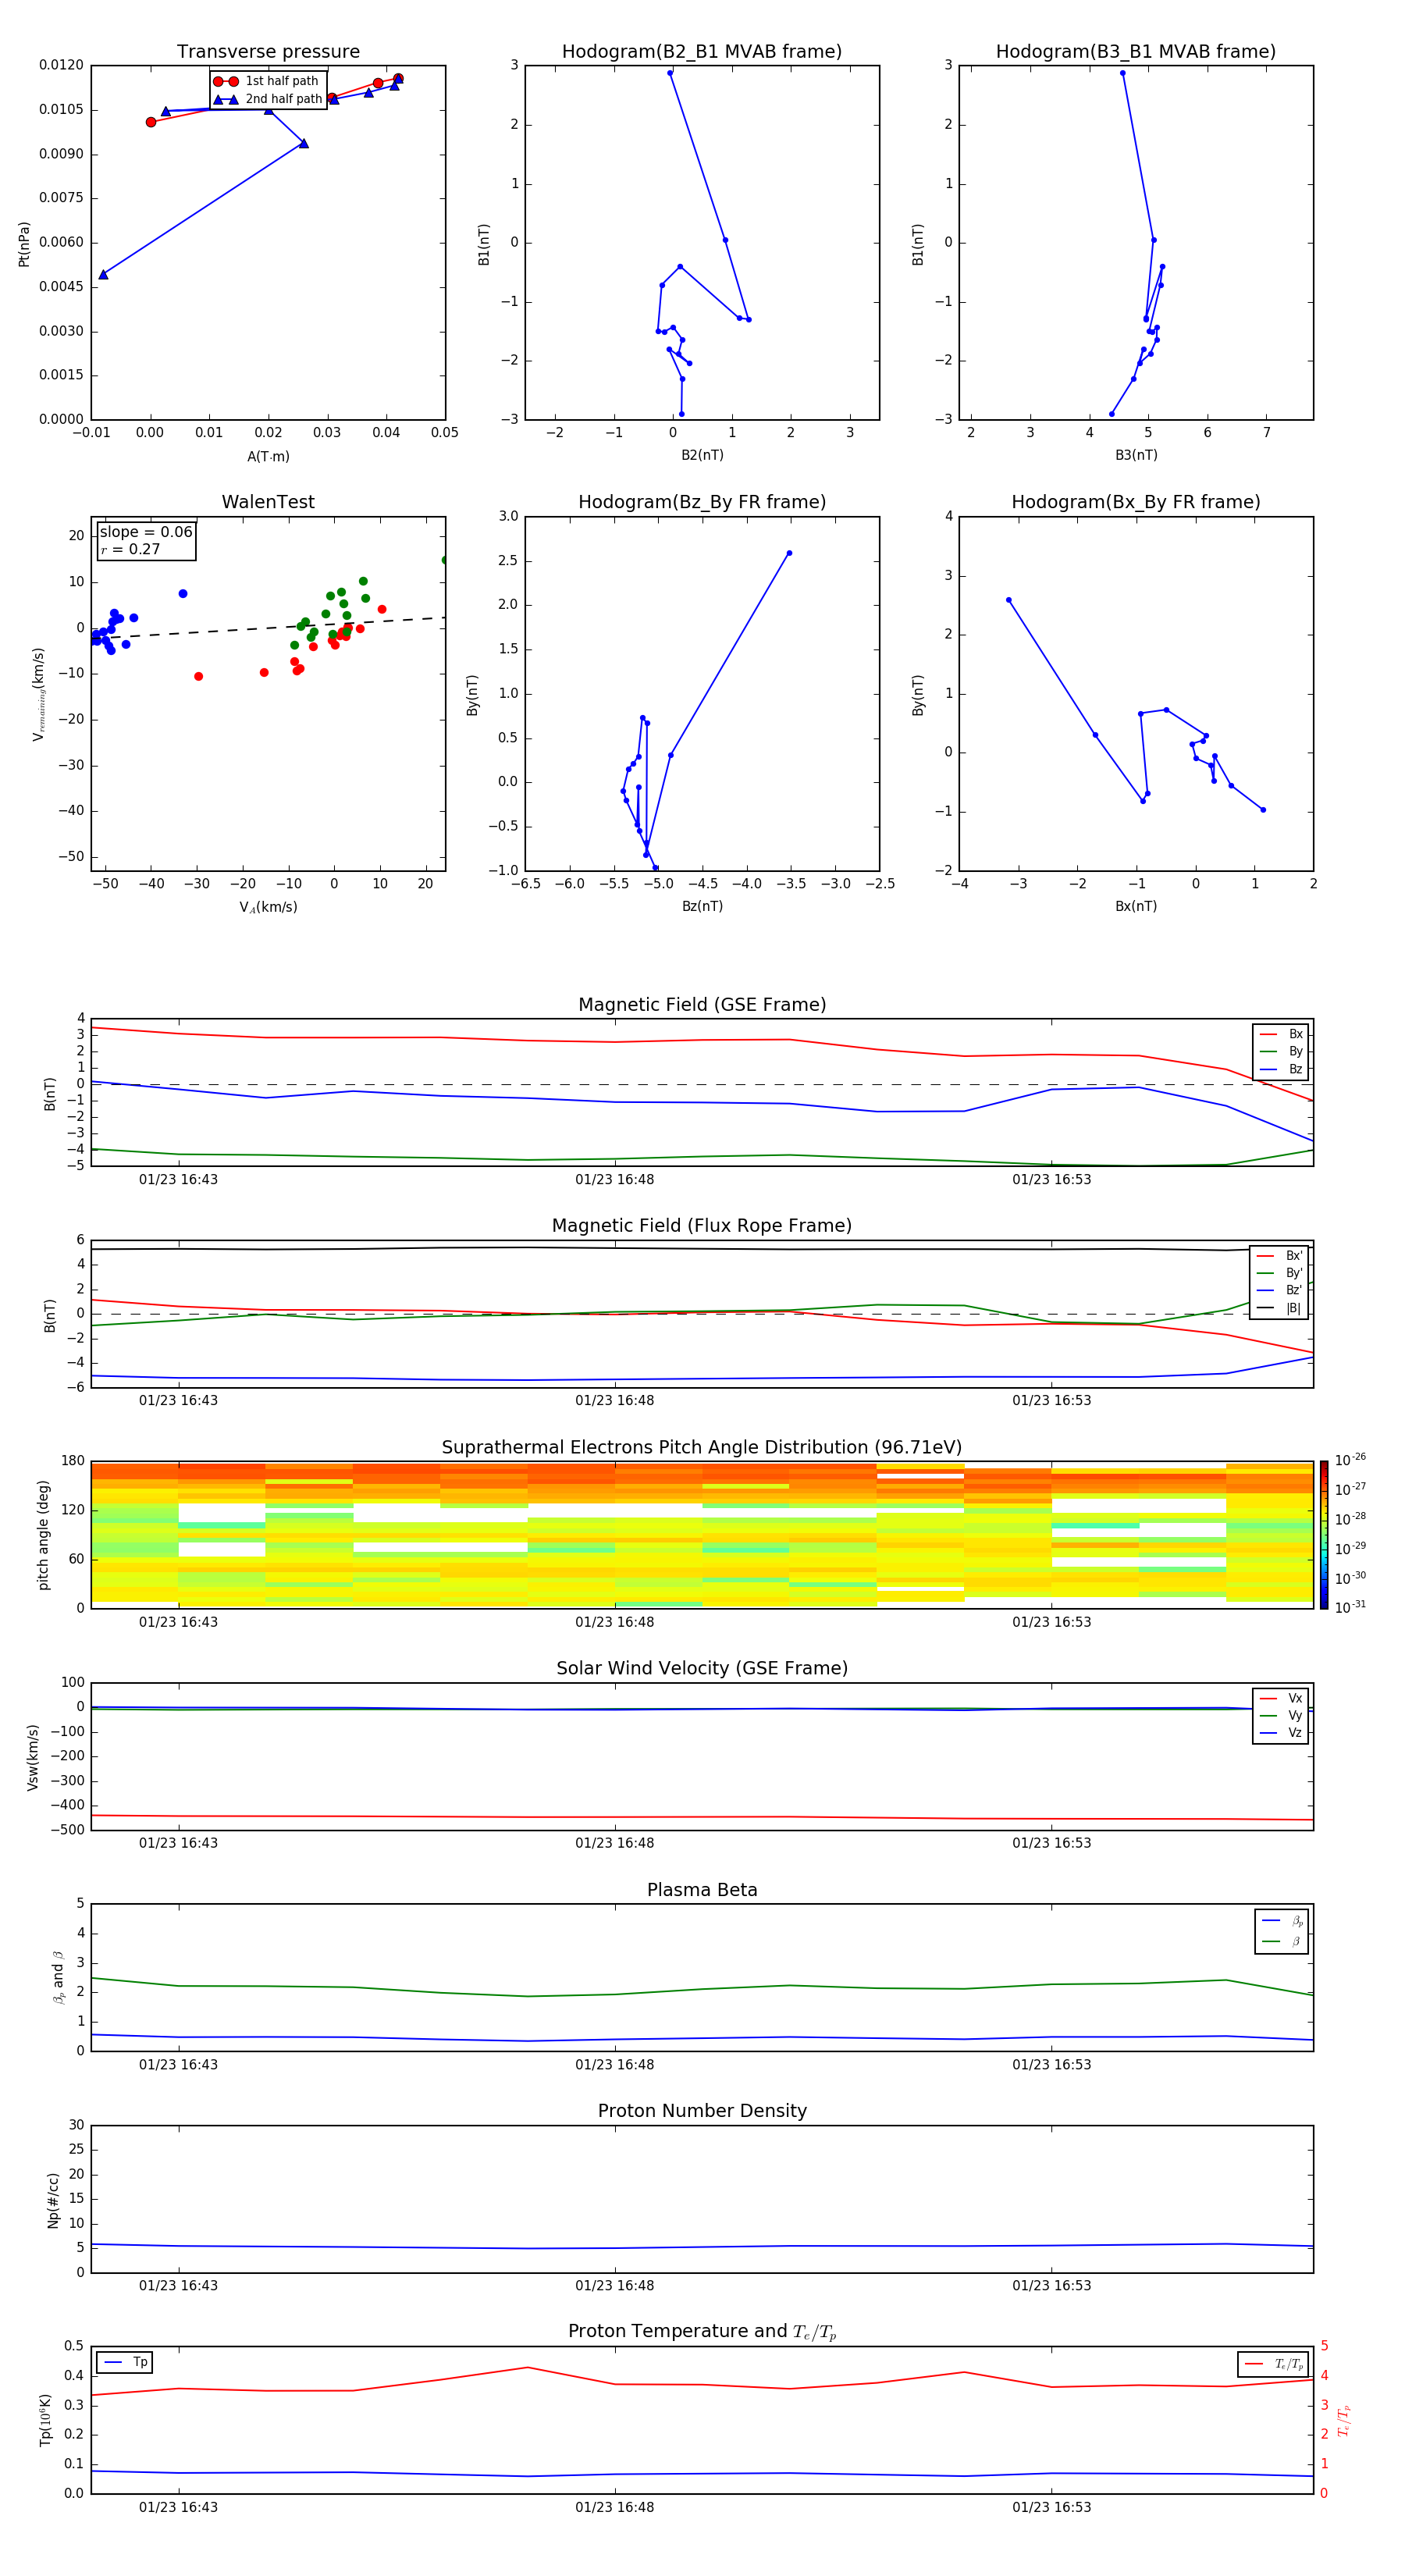Click the 'Tp' legend entry

[x=125, y=2362]
